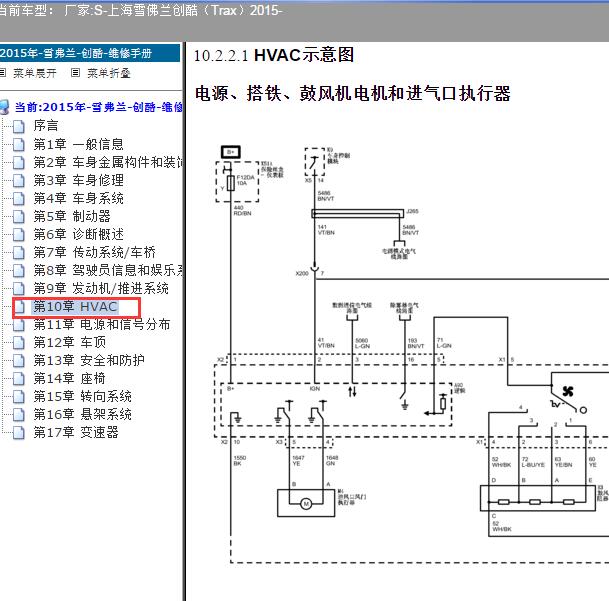
Task: Click the page icon beside 第9章
Action: pyautogui.click(x=19, y=289)
